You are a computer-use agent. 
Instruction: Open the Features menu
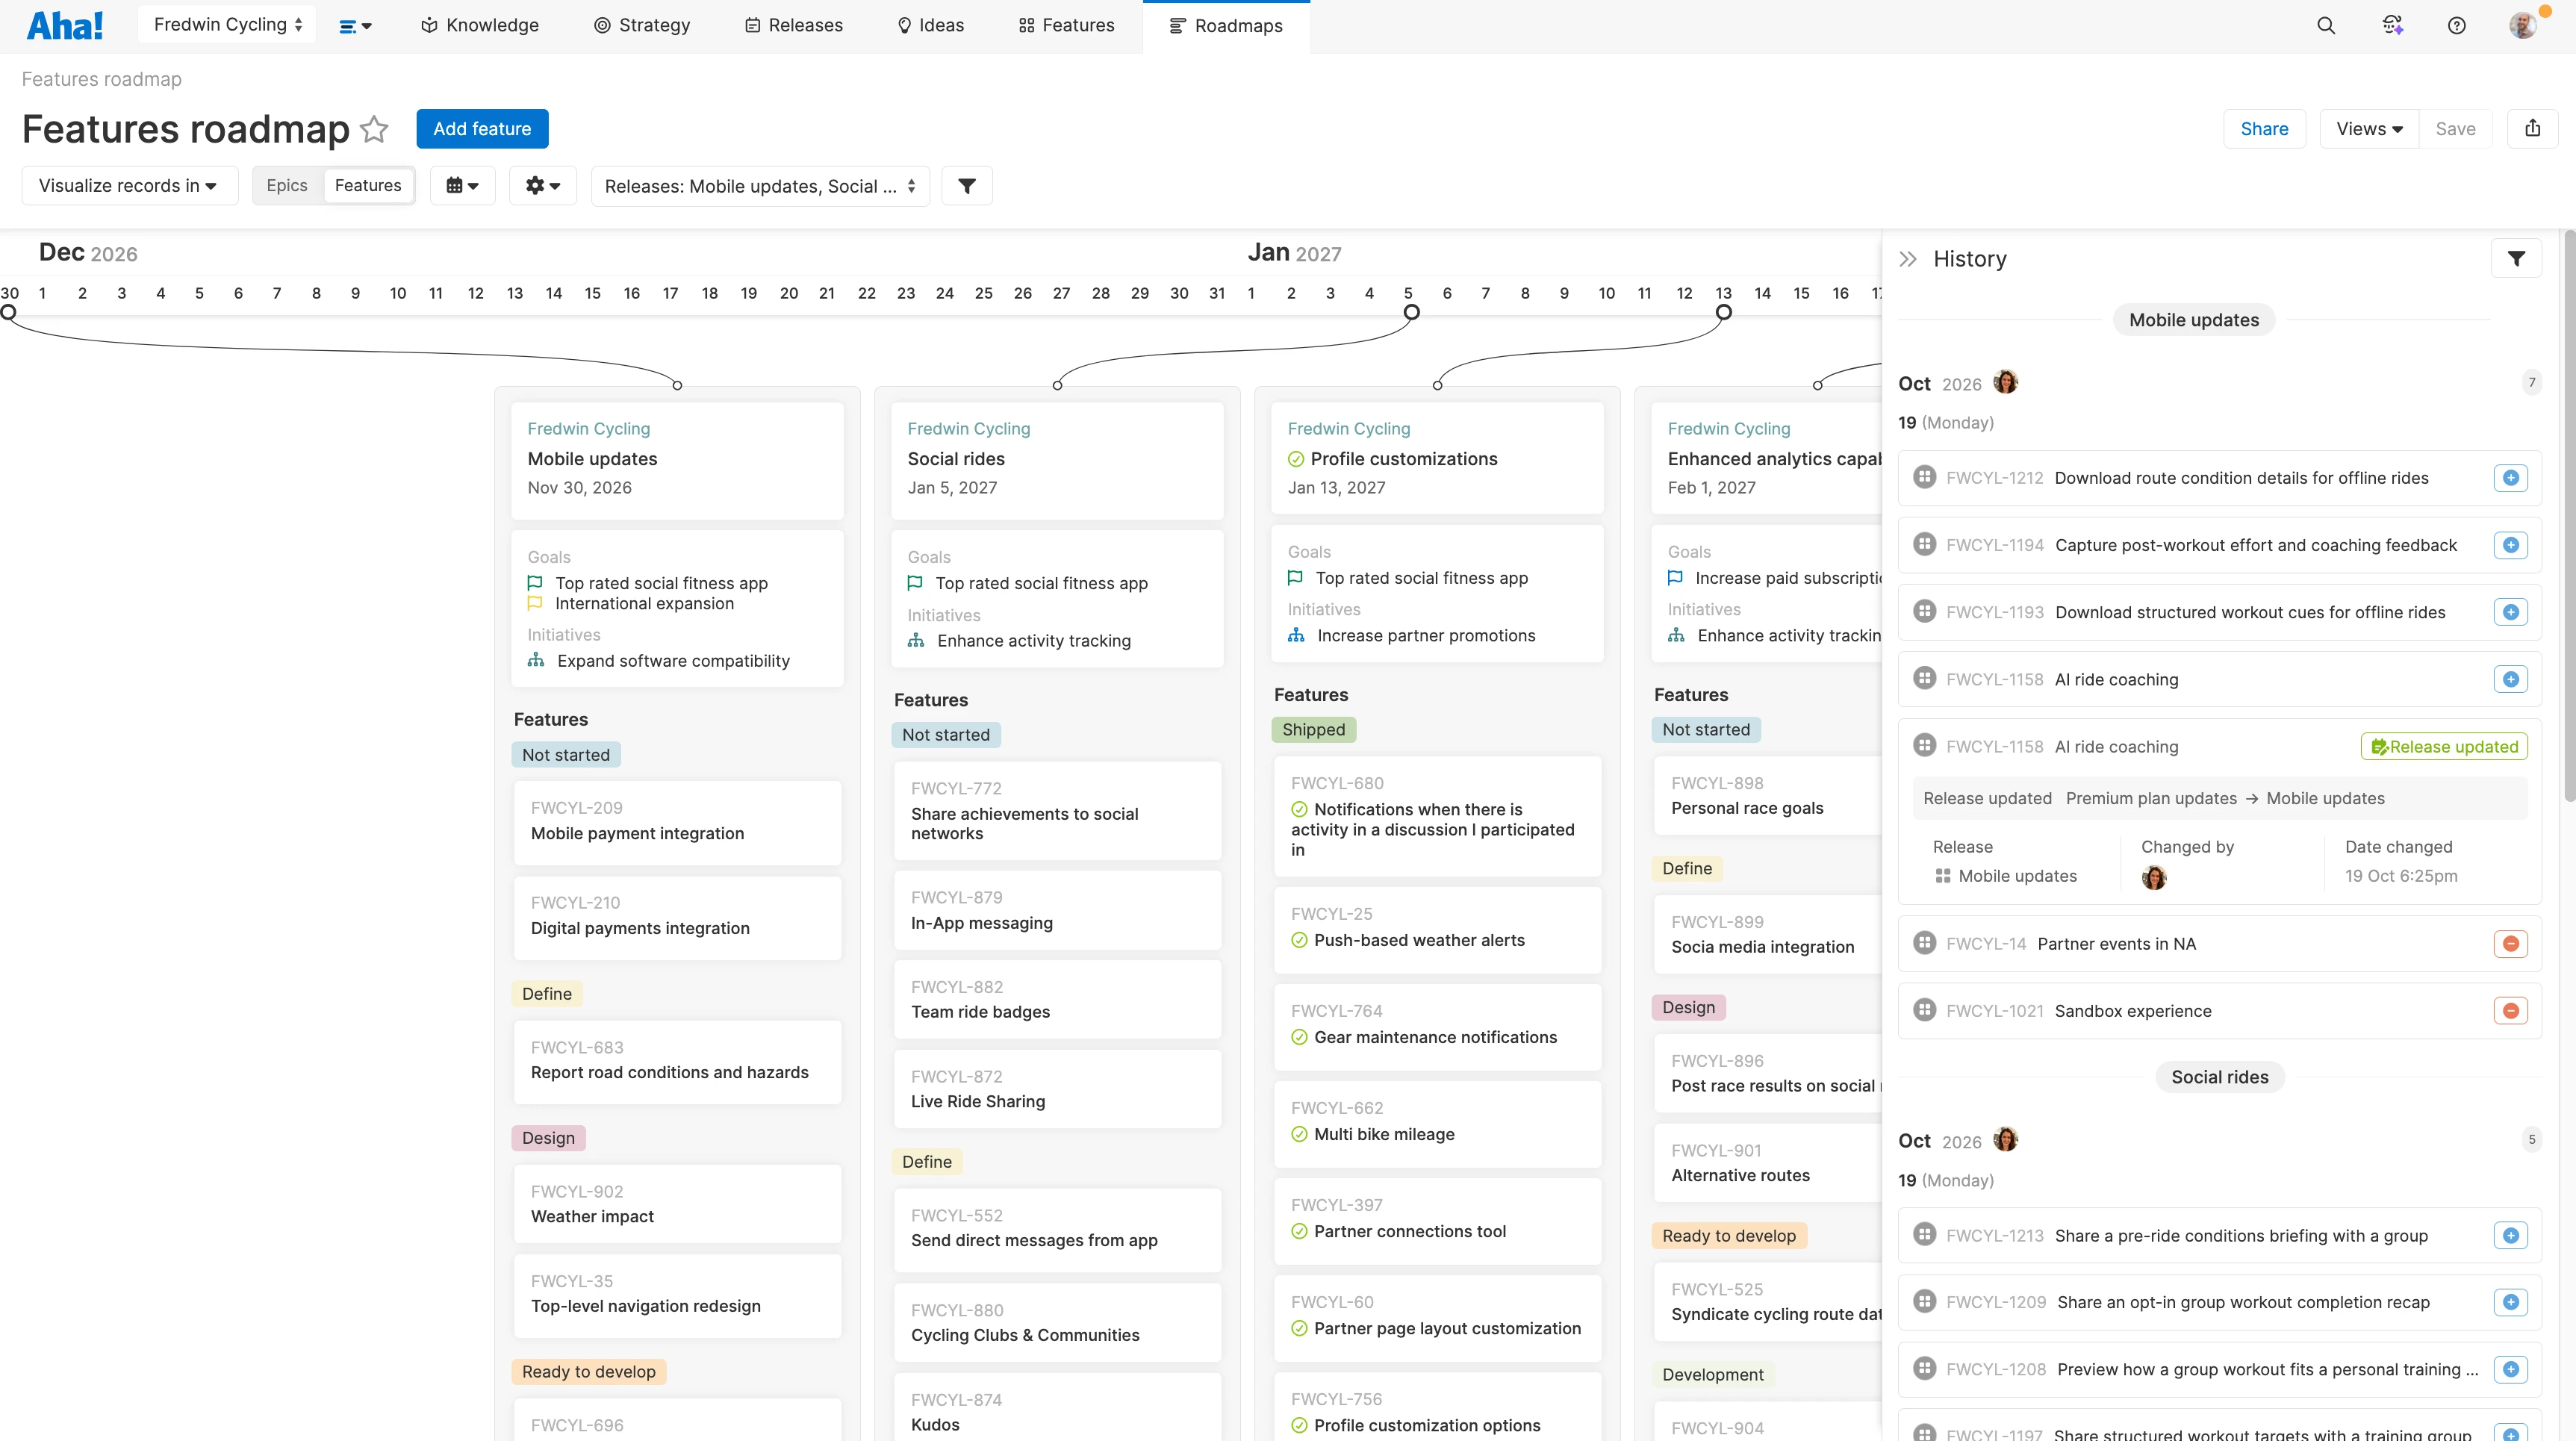(x=1067, y=25)
